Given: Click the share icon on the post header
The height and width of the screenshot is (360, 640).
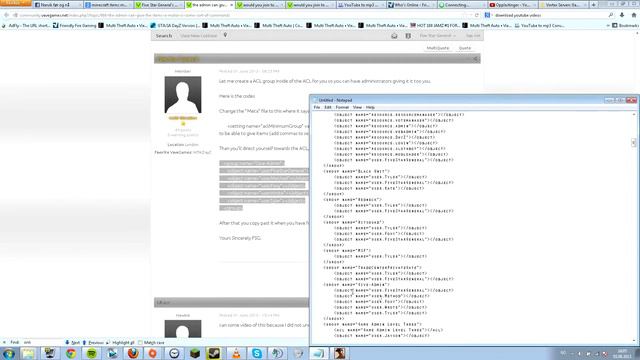Looking at the screenshot, I should pos(476,59).
